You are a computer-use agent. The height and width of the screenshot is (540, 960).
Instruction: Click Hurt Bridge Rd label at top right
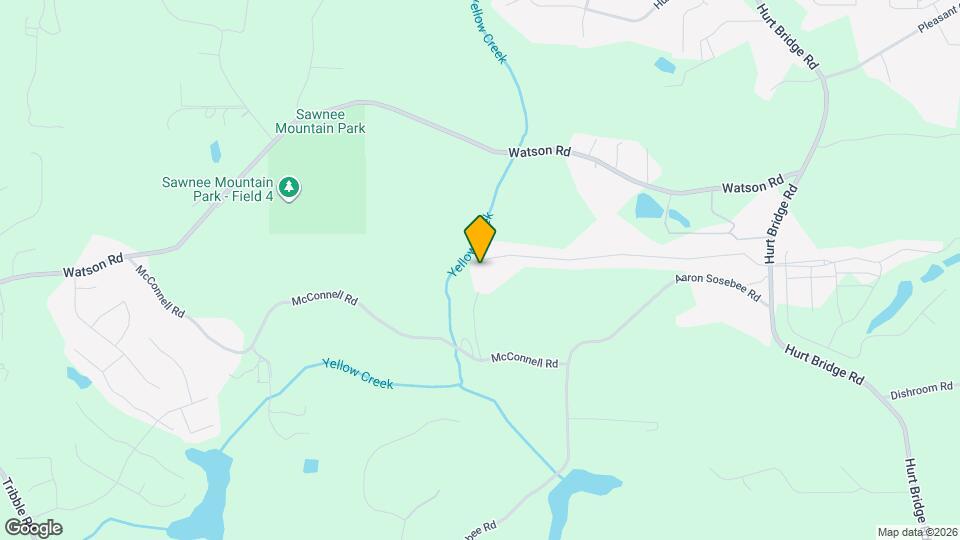788,36
